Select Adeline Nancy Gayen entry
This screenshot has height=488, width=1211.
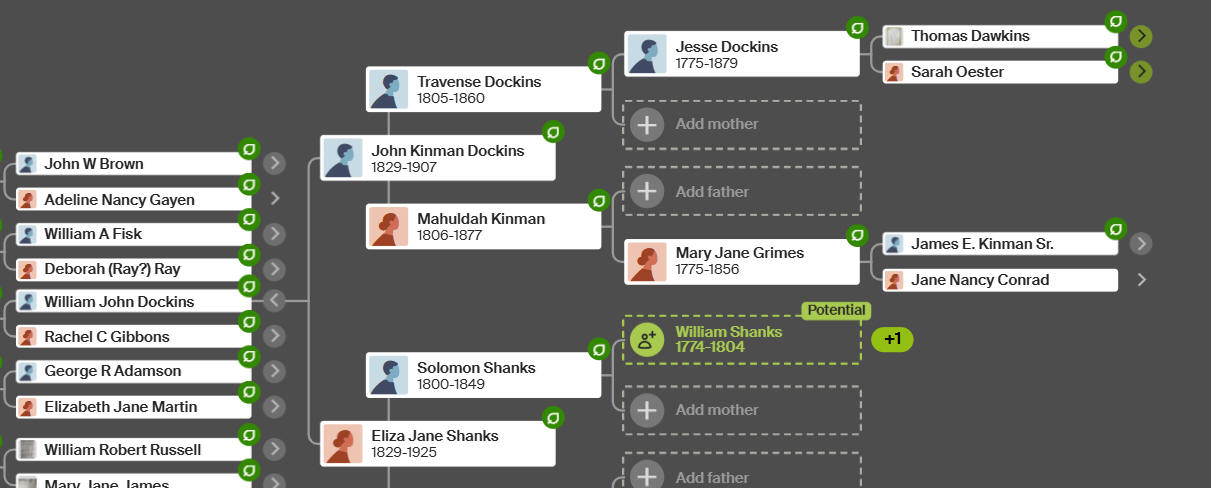coord(133,199)
